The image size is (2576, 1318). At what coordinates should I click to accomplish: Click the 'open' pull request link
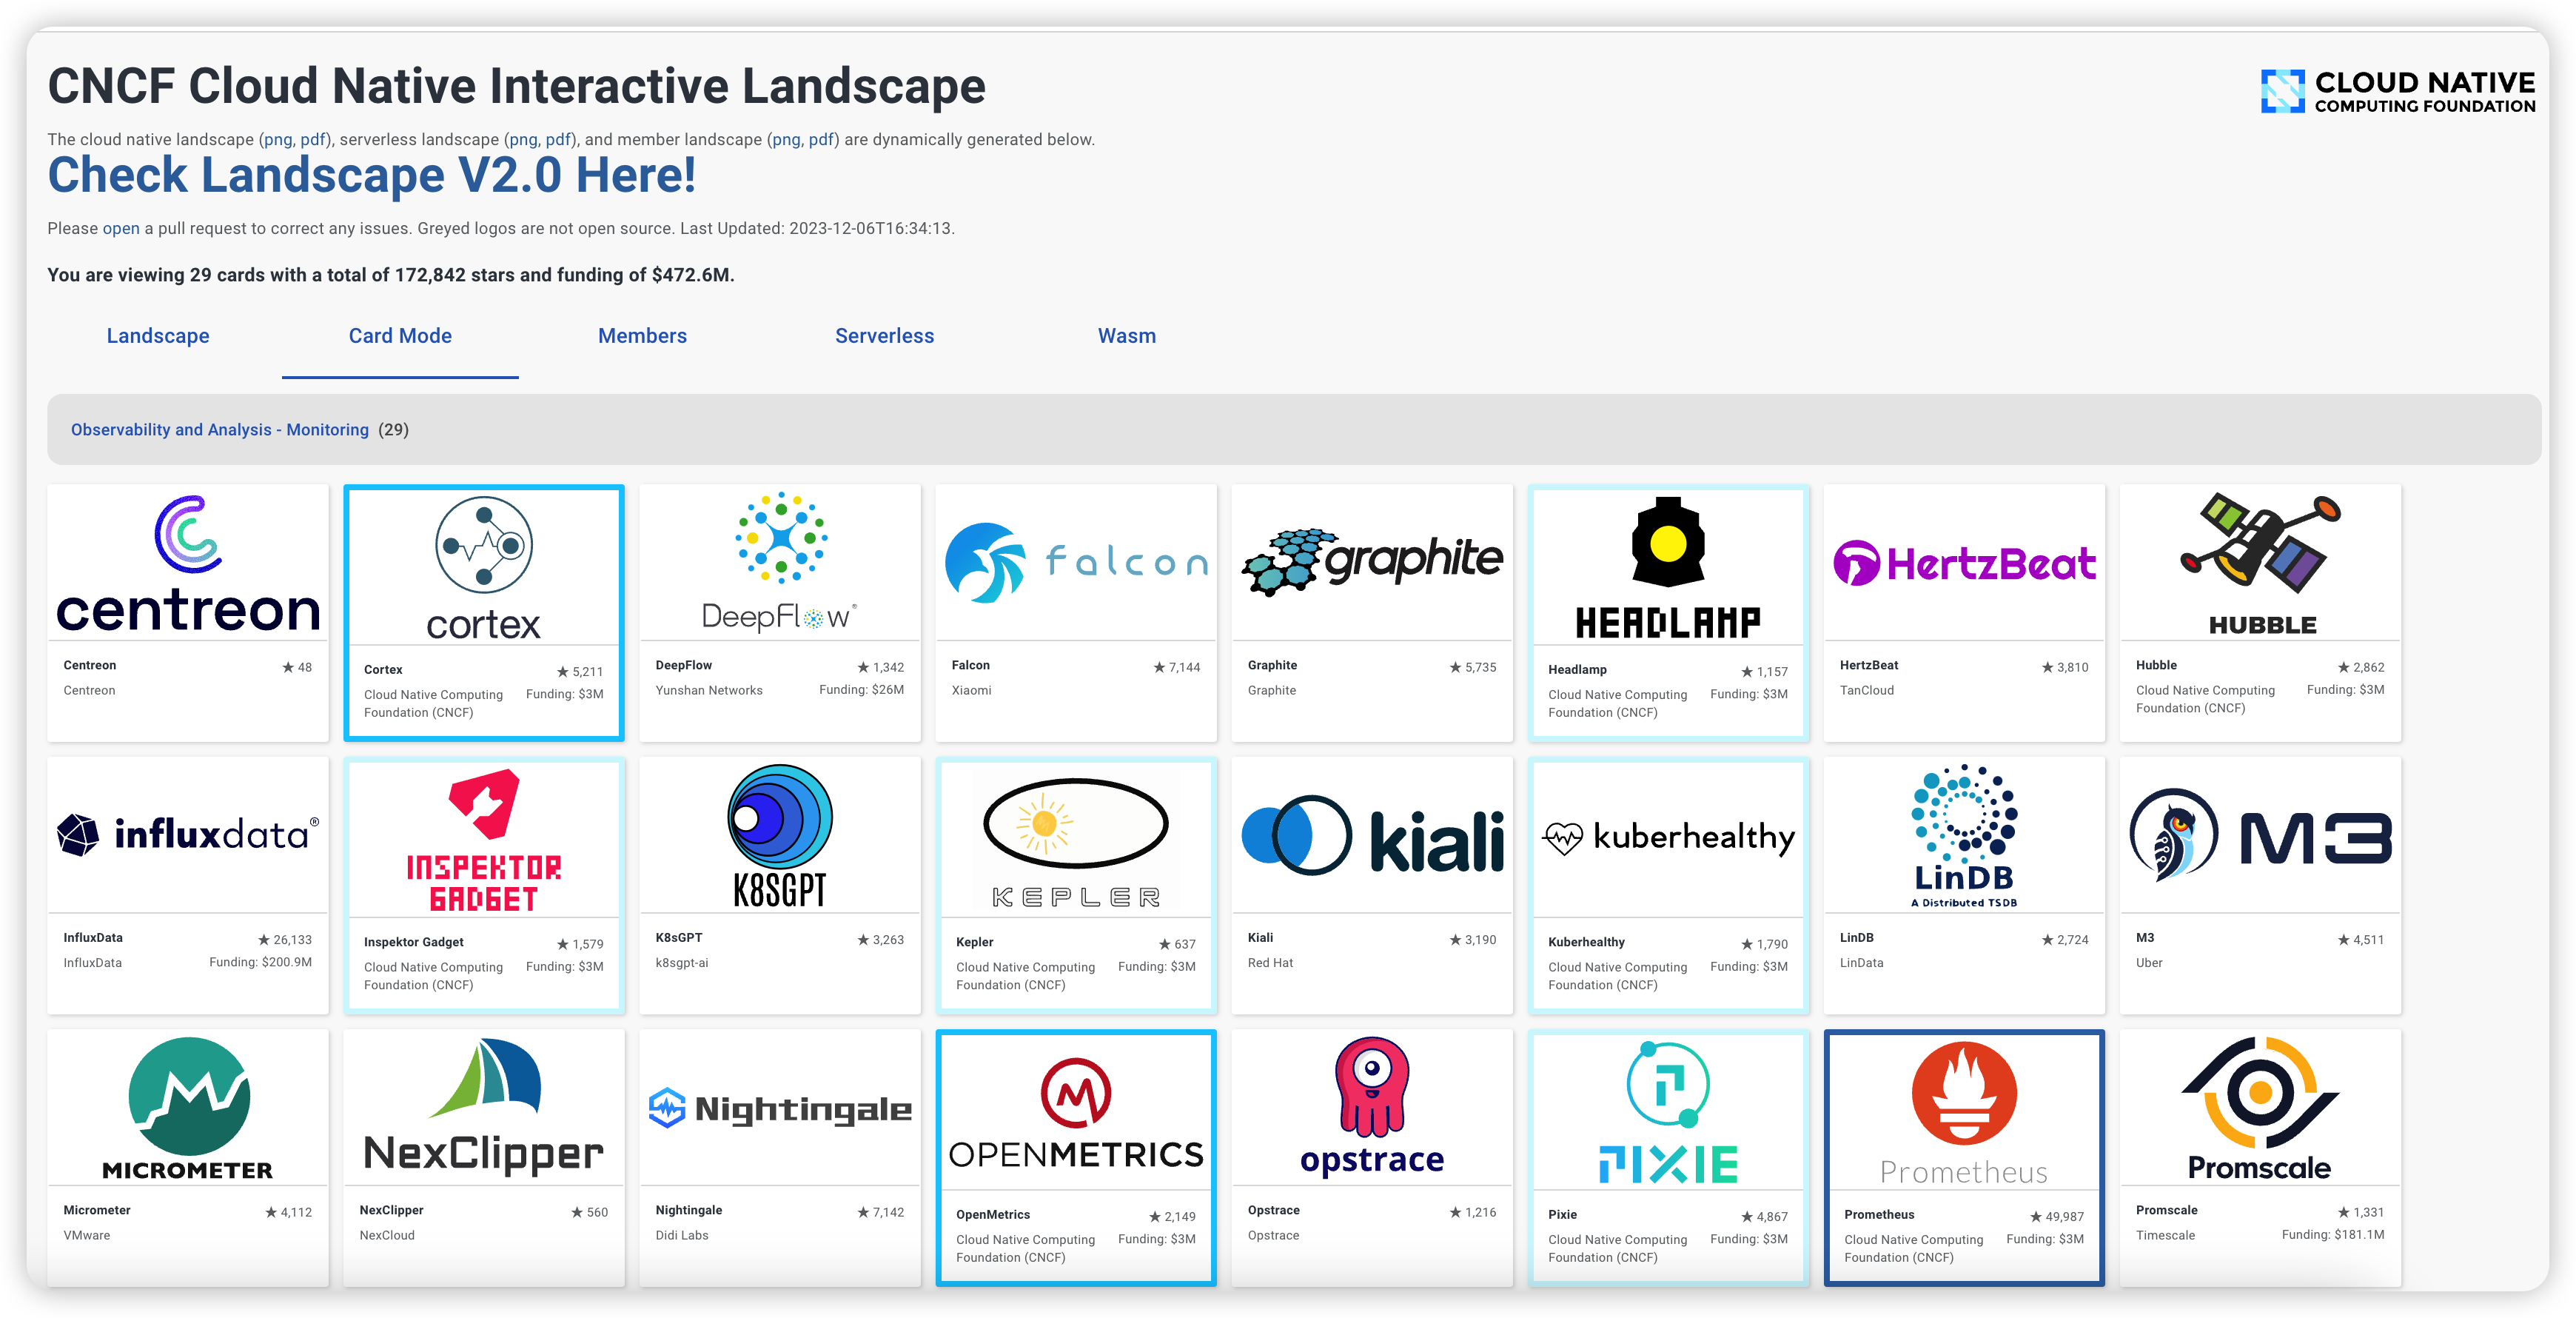(121, 228)
